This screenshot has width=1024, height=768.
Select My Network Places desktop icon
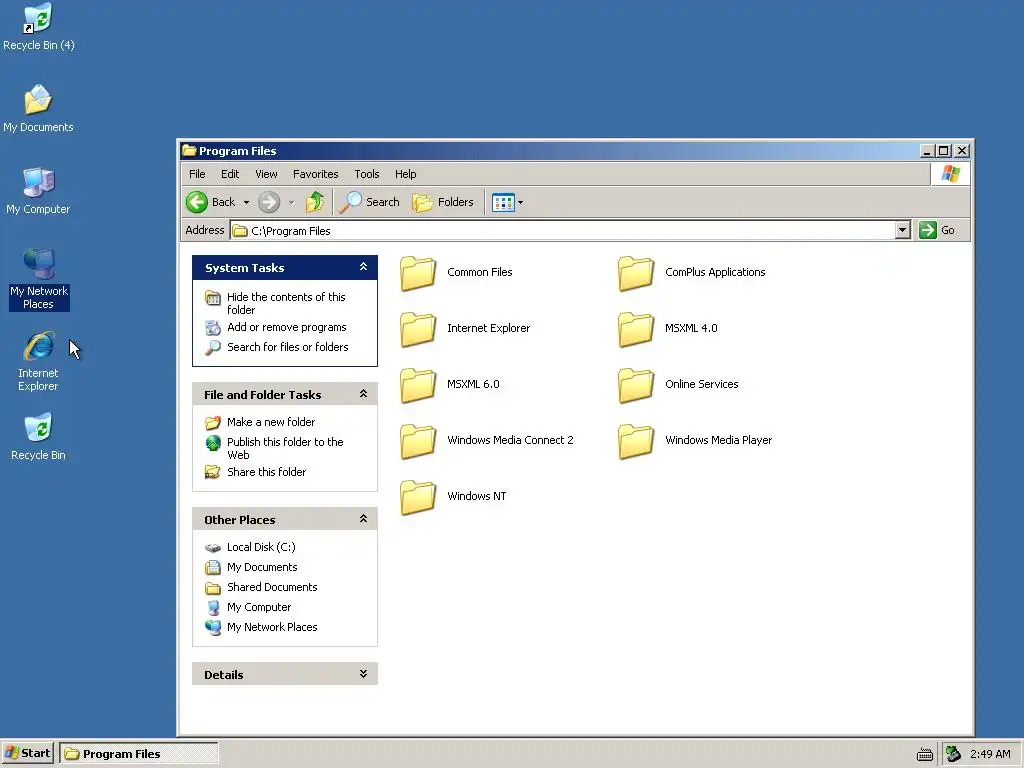point(39,264)
